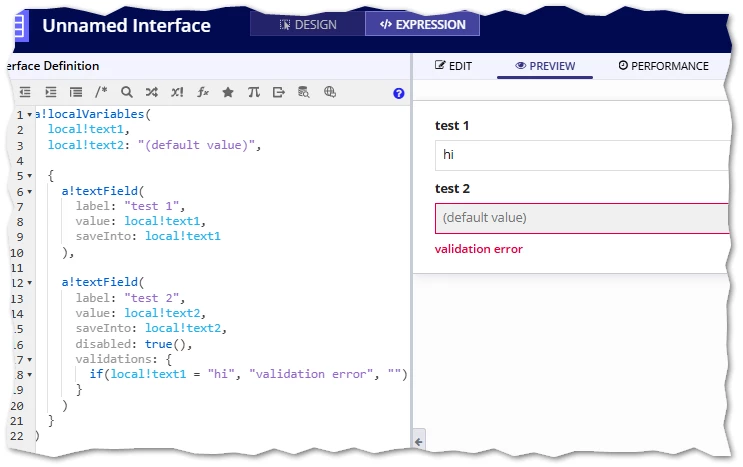Click local!text1, declaration on line 2

(89, 129)
